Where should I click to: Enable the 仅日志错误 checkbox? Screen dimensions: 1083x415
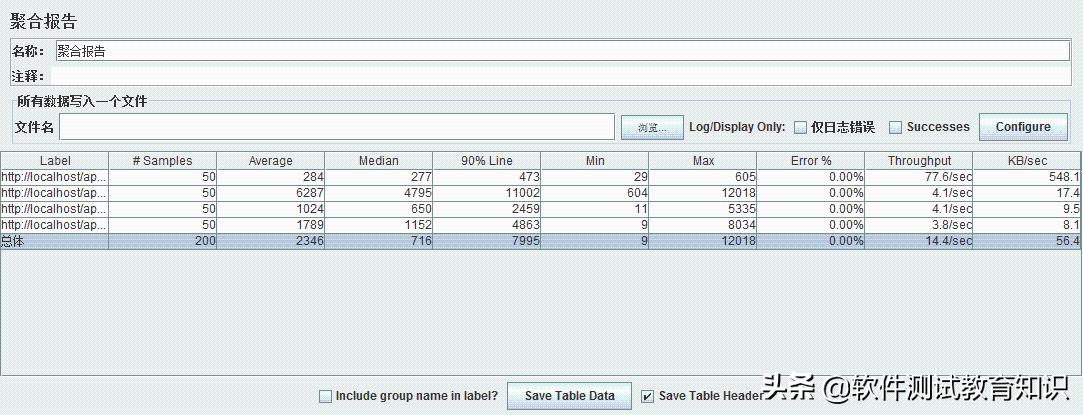800,127
